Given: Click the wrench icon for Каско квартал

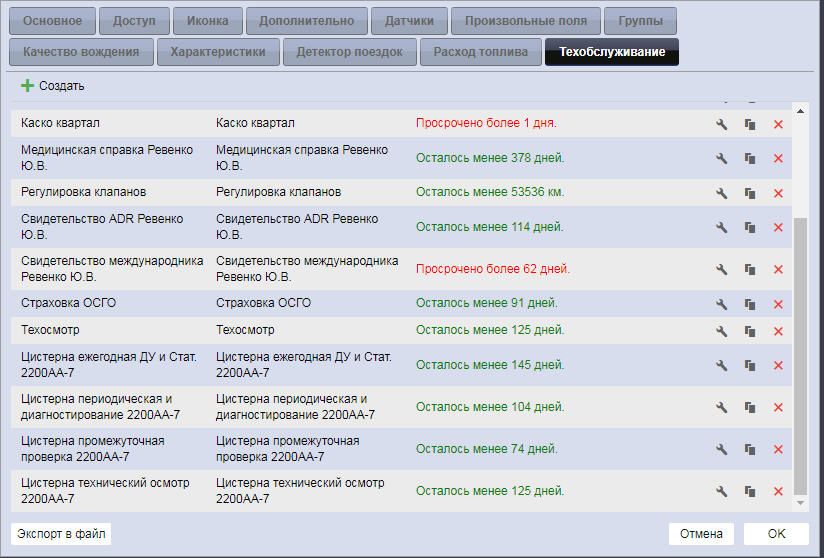Looking at the screenshot, I should coord(721,124).
